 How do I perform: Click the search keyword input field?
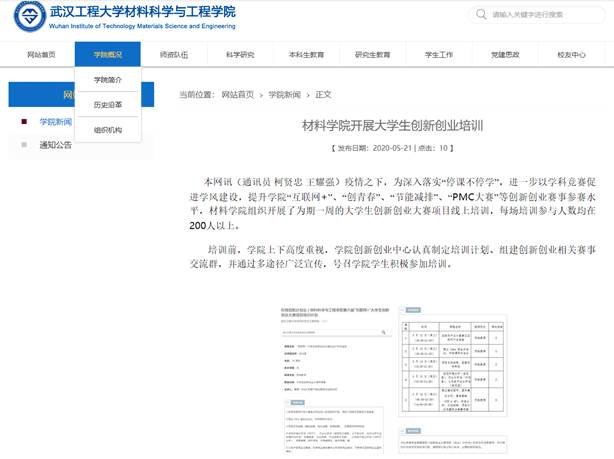[x=540, y=15]
